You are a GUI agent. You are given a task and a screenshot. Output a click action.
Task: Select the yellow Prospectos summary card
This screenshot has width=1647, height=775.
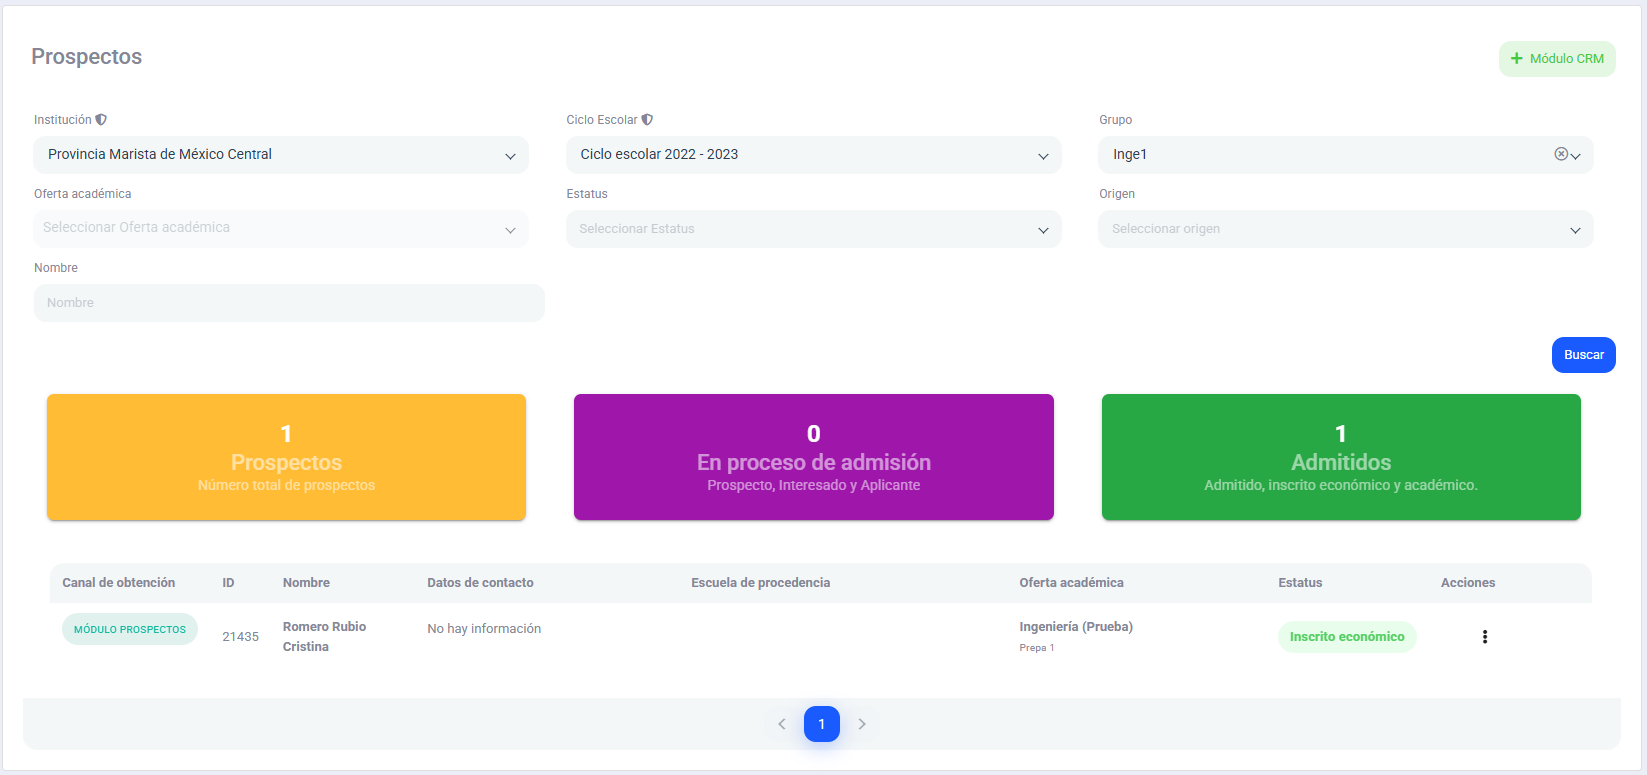pyautogui.click(x=286, y=457)
